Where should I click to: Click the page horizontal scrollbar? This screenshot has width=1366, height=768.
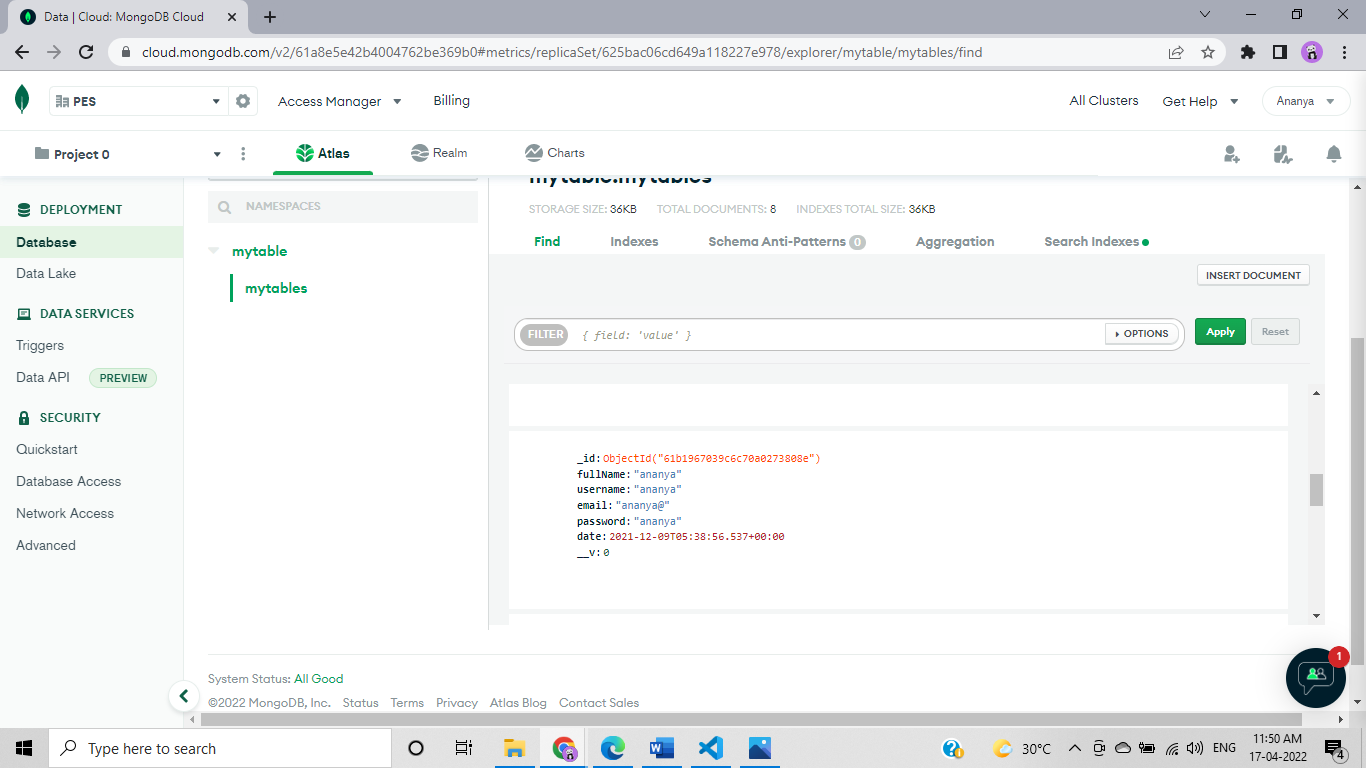coord(750,719)
